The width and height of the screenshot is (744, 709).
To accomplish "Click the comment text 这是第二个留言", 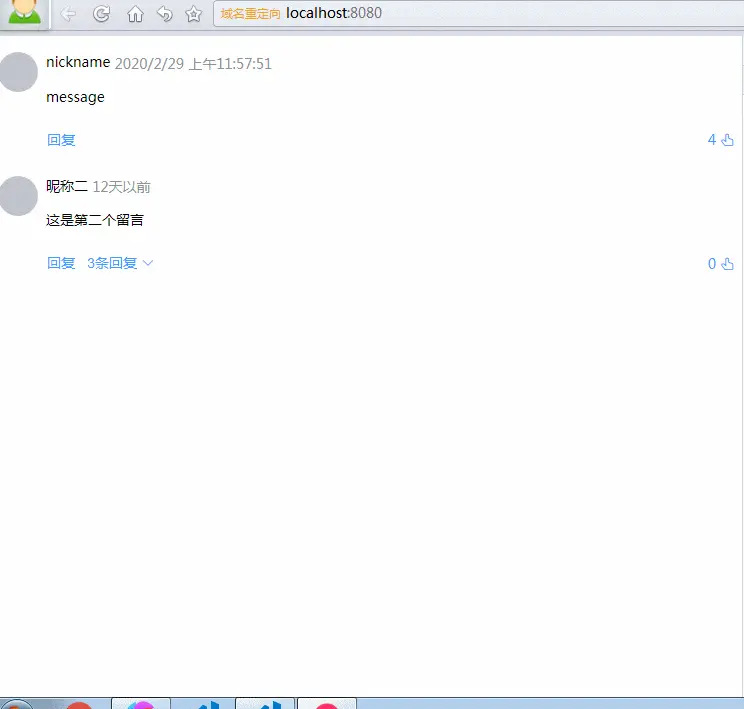I will coord(95,220).
